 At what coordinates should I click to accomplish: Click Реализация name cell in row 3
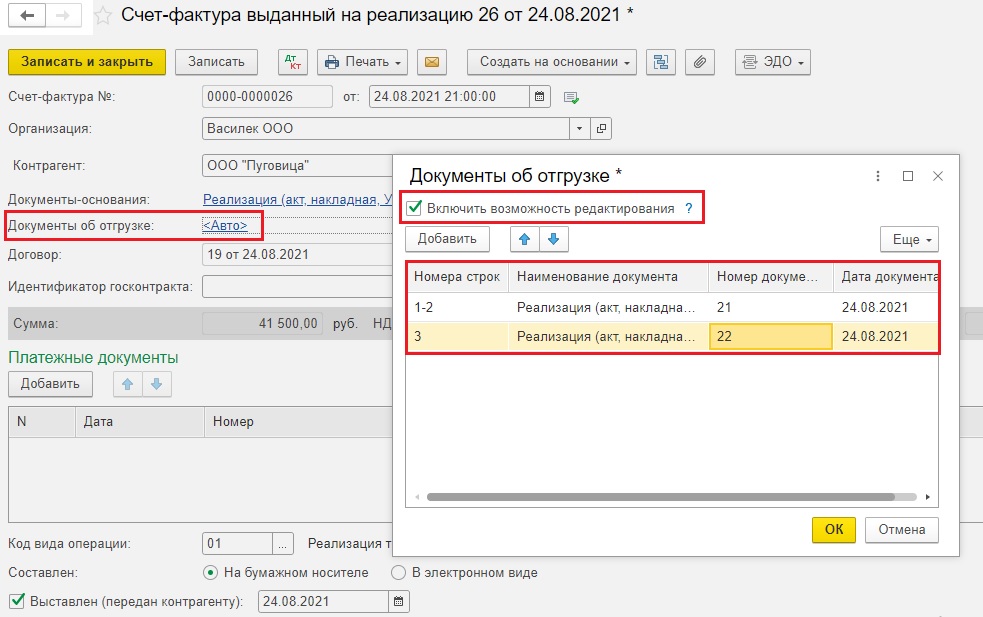[x=608, y=337]
